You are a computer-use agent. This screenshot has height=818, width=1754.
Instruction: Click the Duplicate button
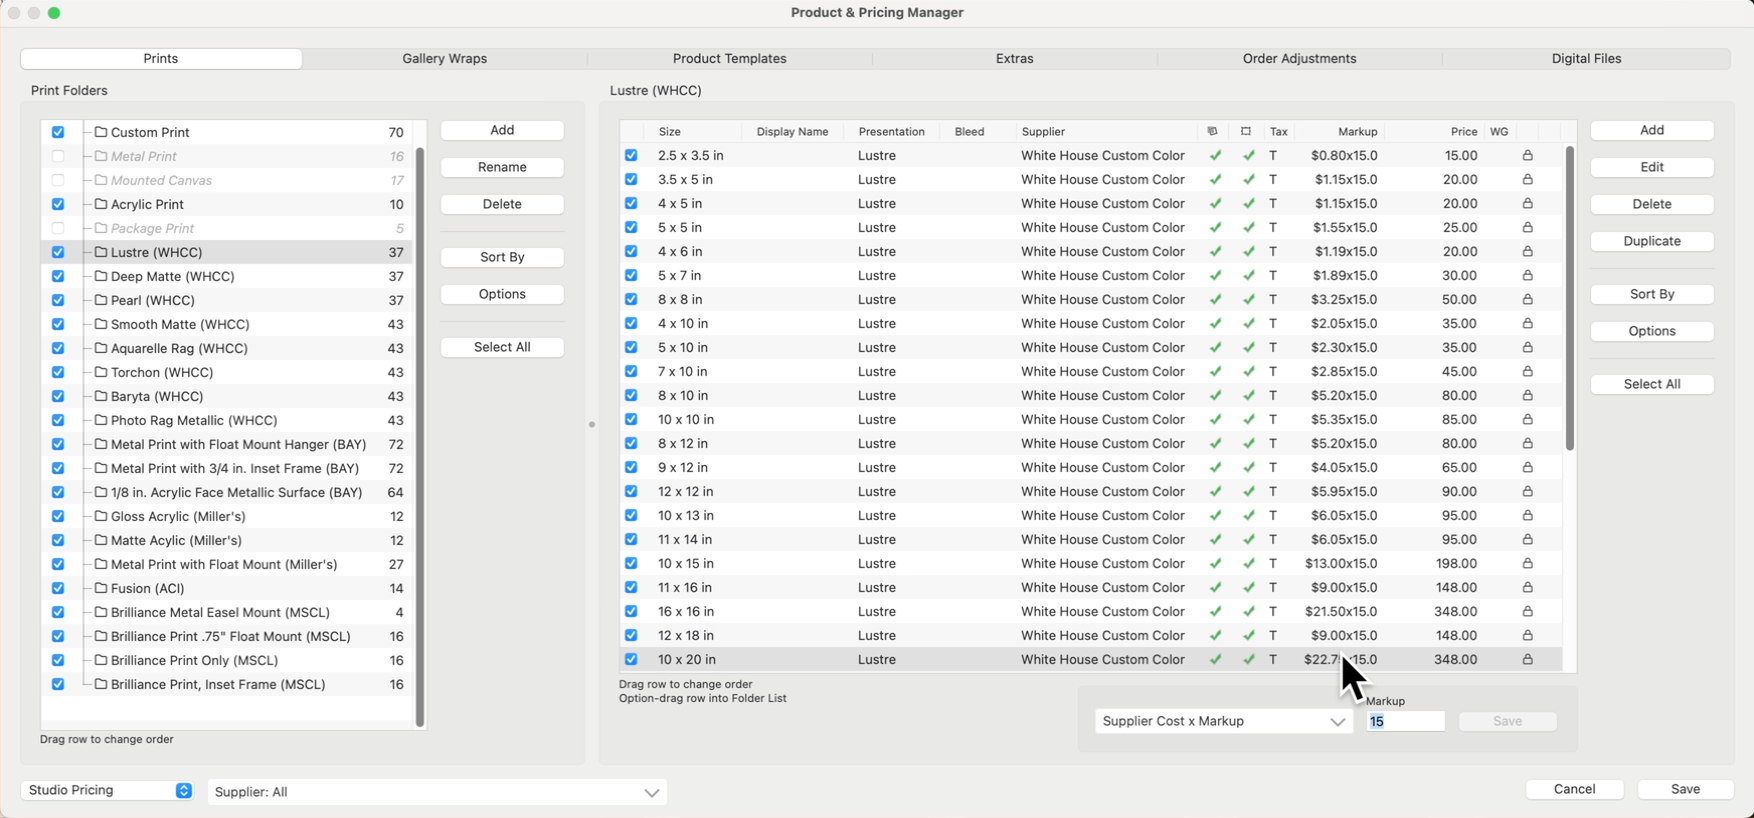(x=1651, y=241)
